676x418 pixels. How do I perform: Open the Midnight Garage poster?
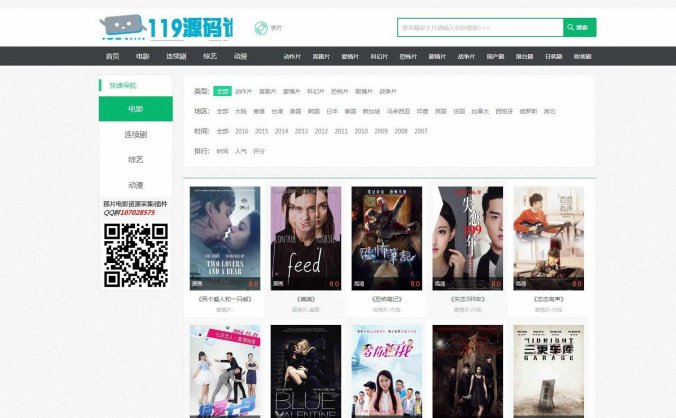(548, 370)
